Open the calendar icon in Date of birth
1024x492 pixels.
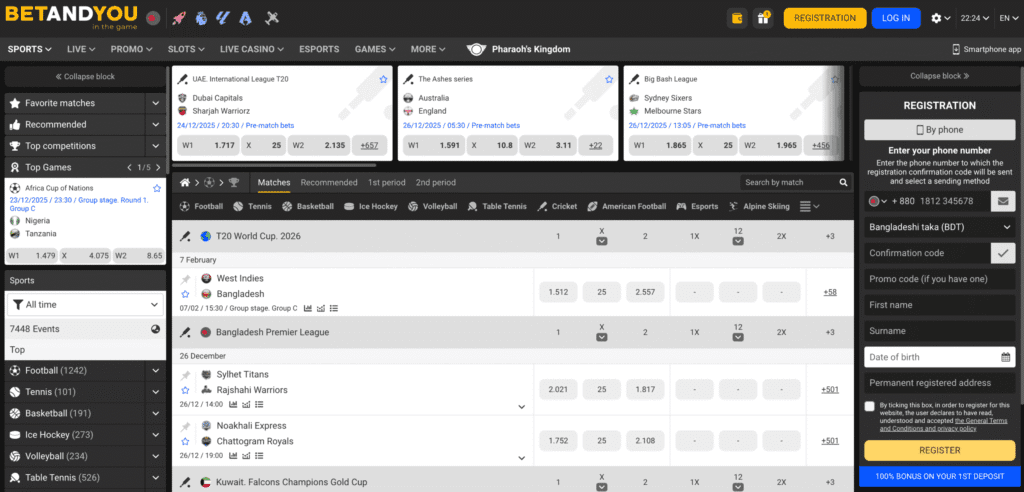1005,357
